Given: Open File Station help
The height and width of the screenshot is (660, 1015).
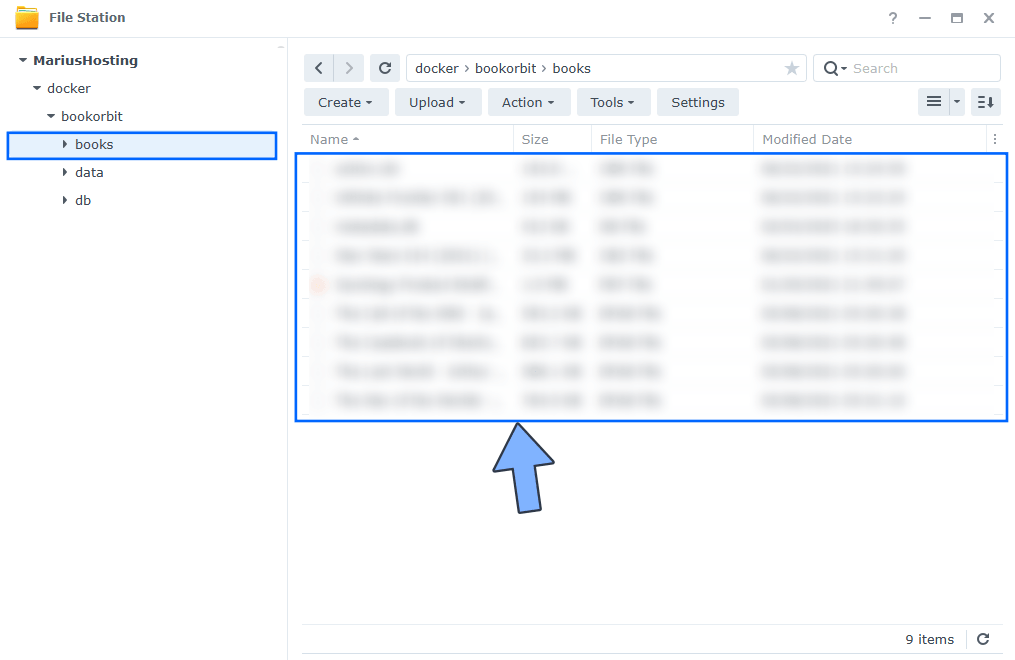Looking at the screenshot, I should coord(893,18).
